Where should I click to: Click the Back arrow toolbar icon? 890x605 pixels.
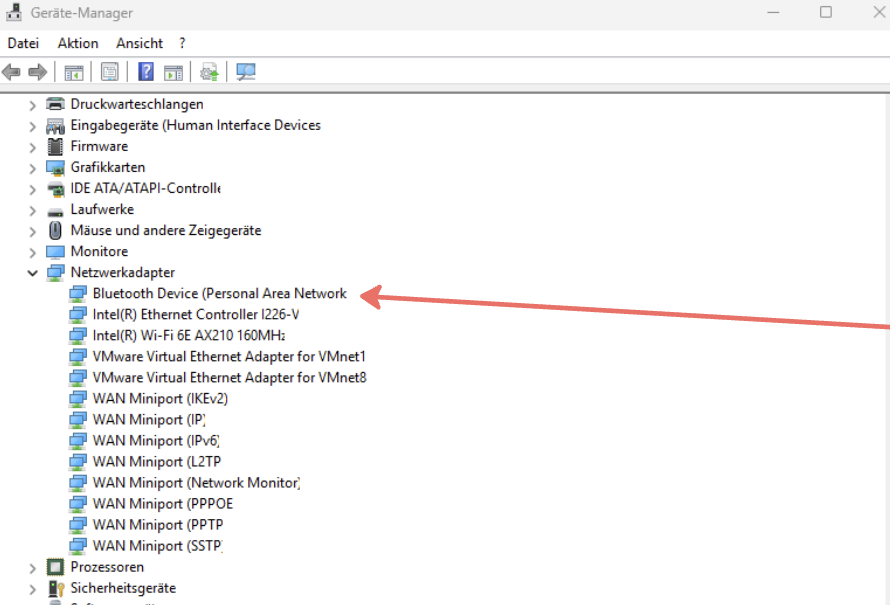pyautogui.click(x=11, y=72)
